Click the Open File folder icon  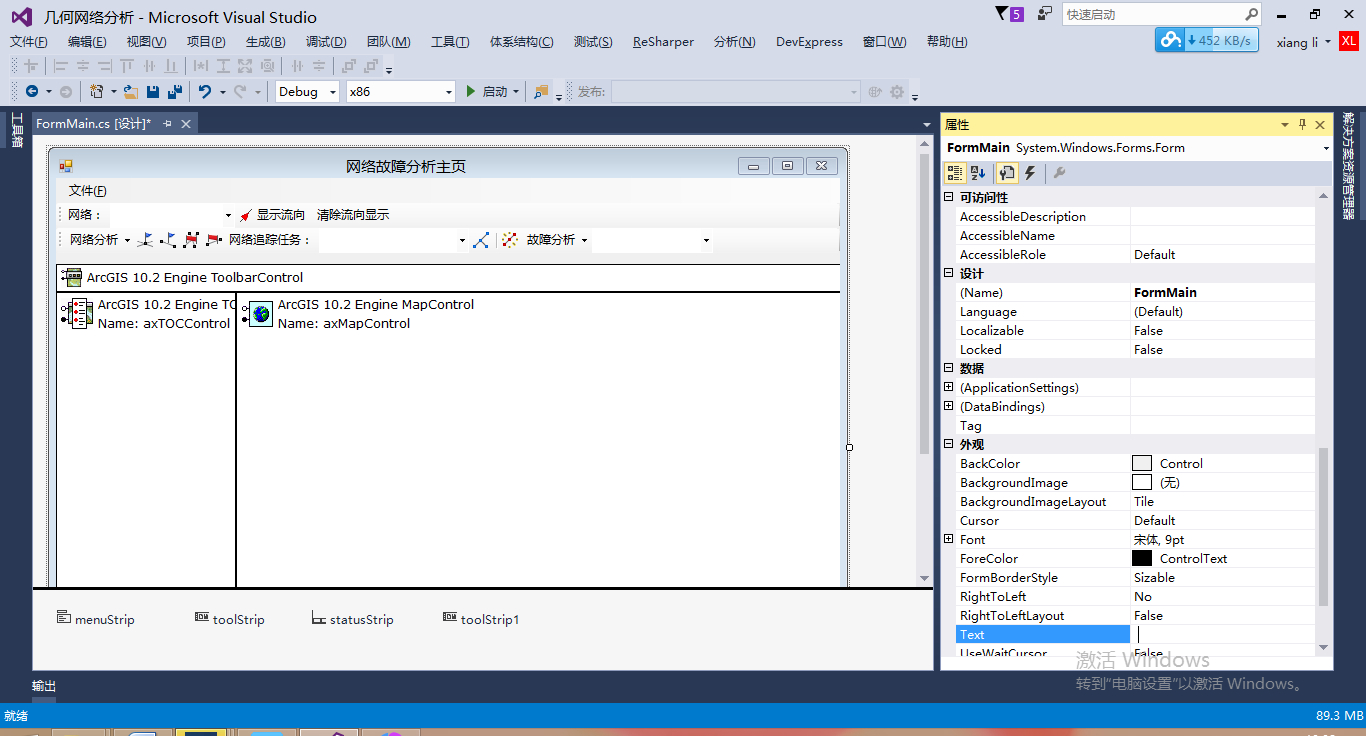130,92
